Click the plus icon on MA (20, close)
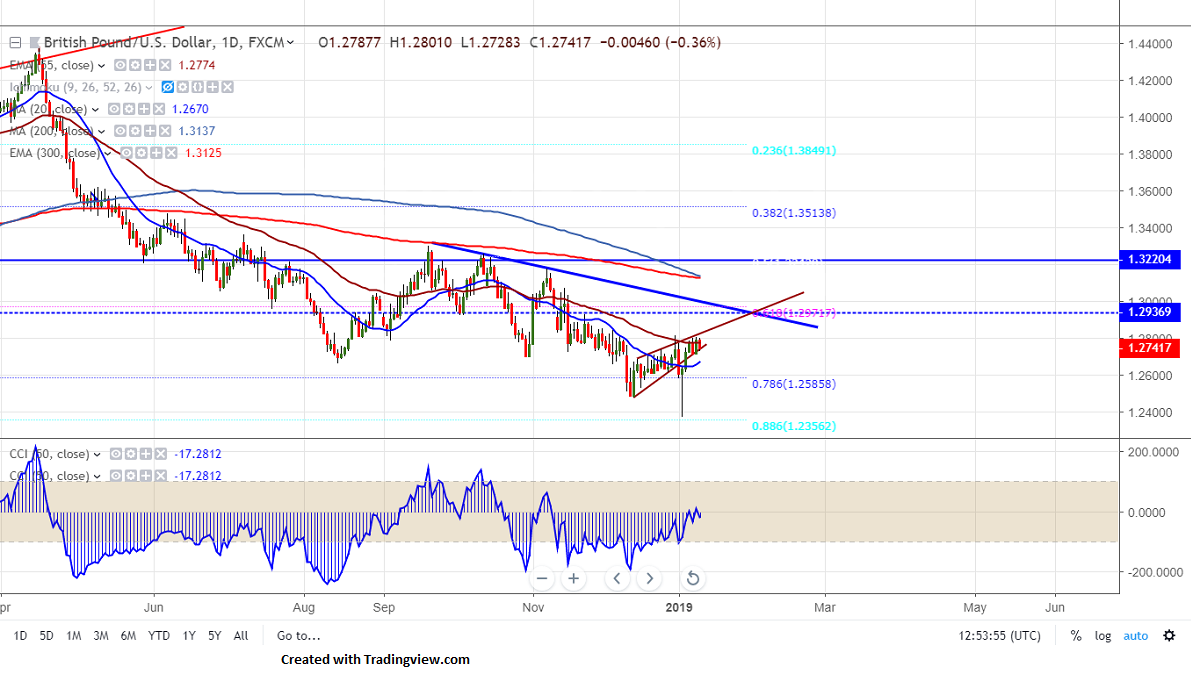The height and width of the screenshot is (686, 1191). tap(144, 109)
